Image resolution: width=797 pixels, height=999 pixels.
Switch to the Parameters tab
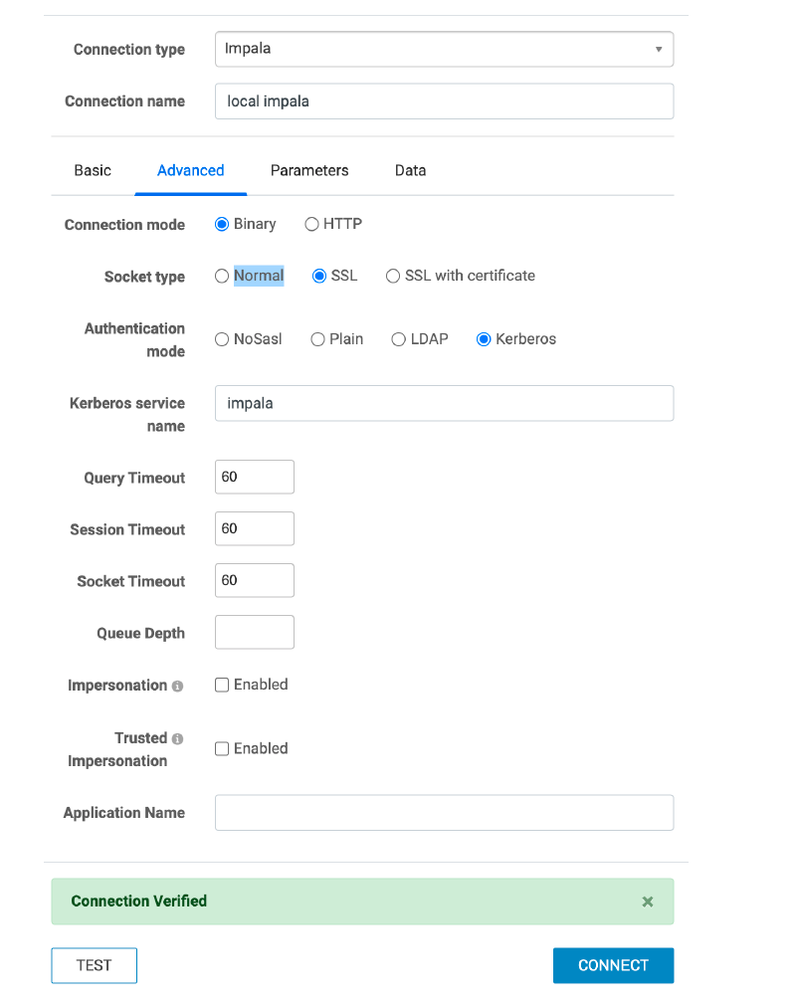(309, 170)
